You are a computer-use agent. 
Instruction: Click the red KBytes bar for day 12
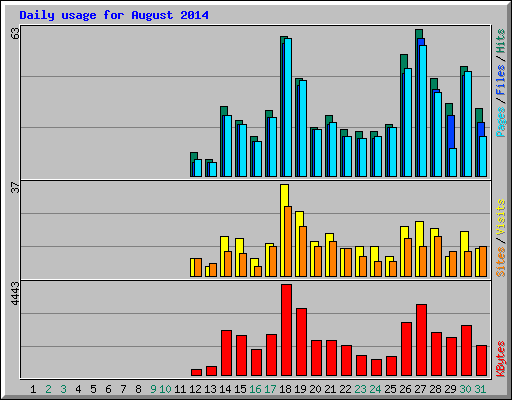coord(196,372)
